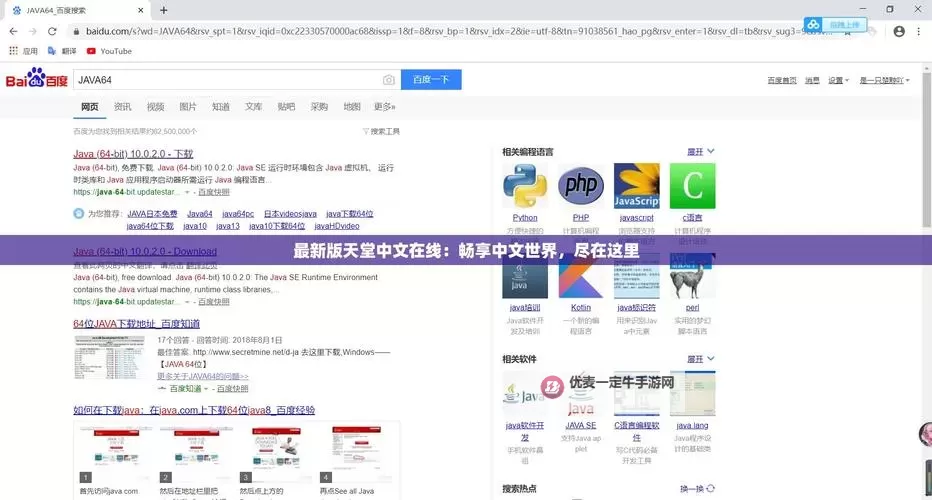The image size is (932, 500).
Task: Click step 3 thumbnail in 百度经验 result
Action: tap(276, 454)
